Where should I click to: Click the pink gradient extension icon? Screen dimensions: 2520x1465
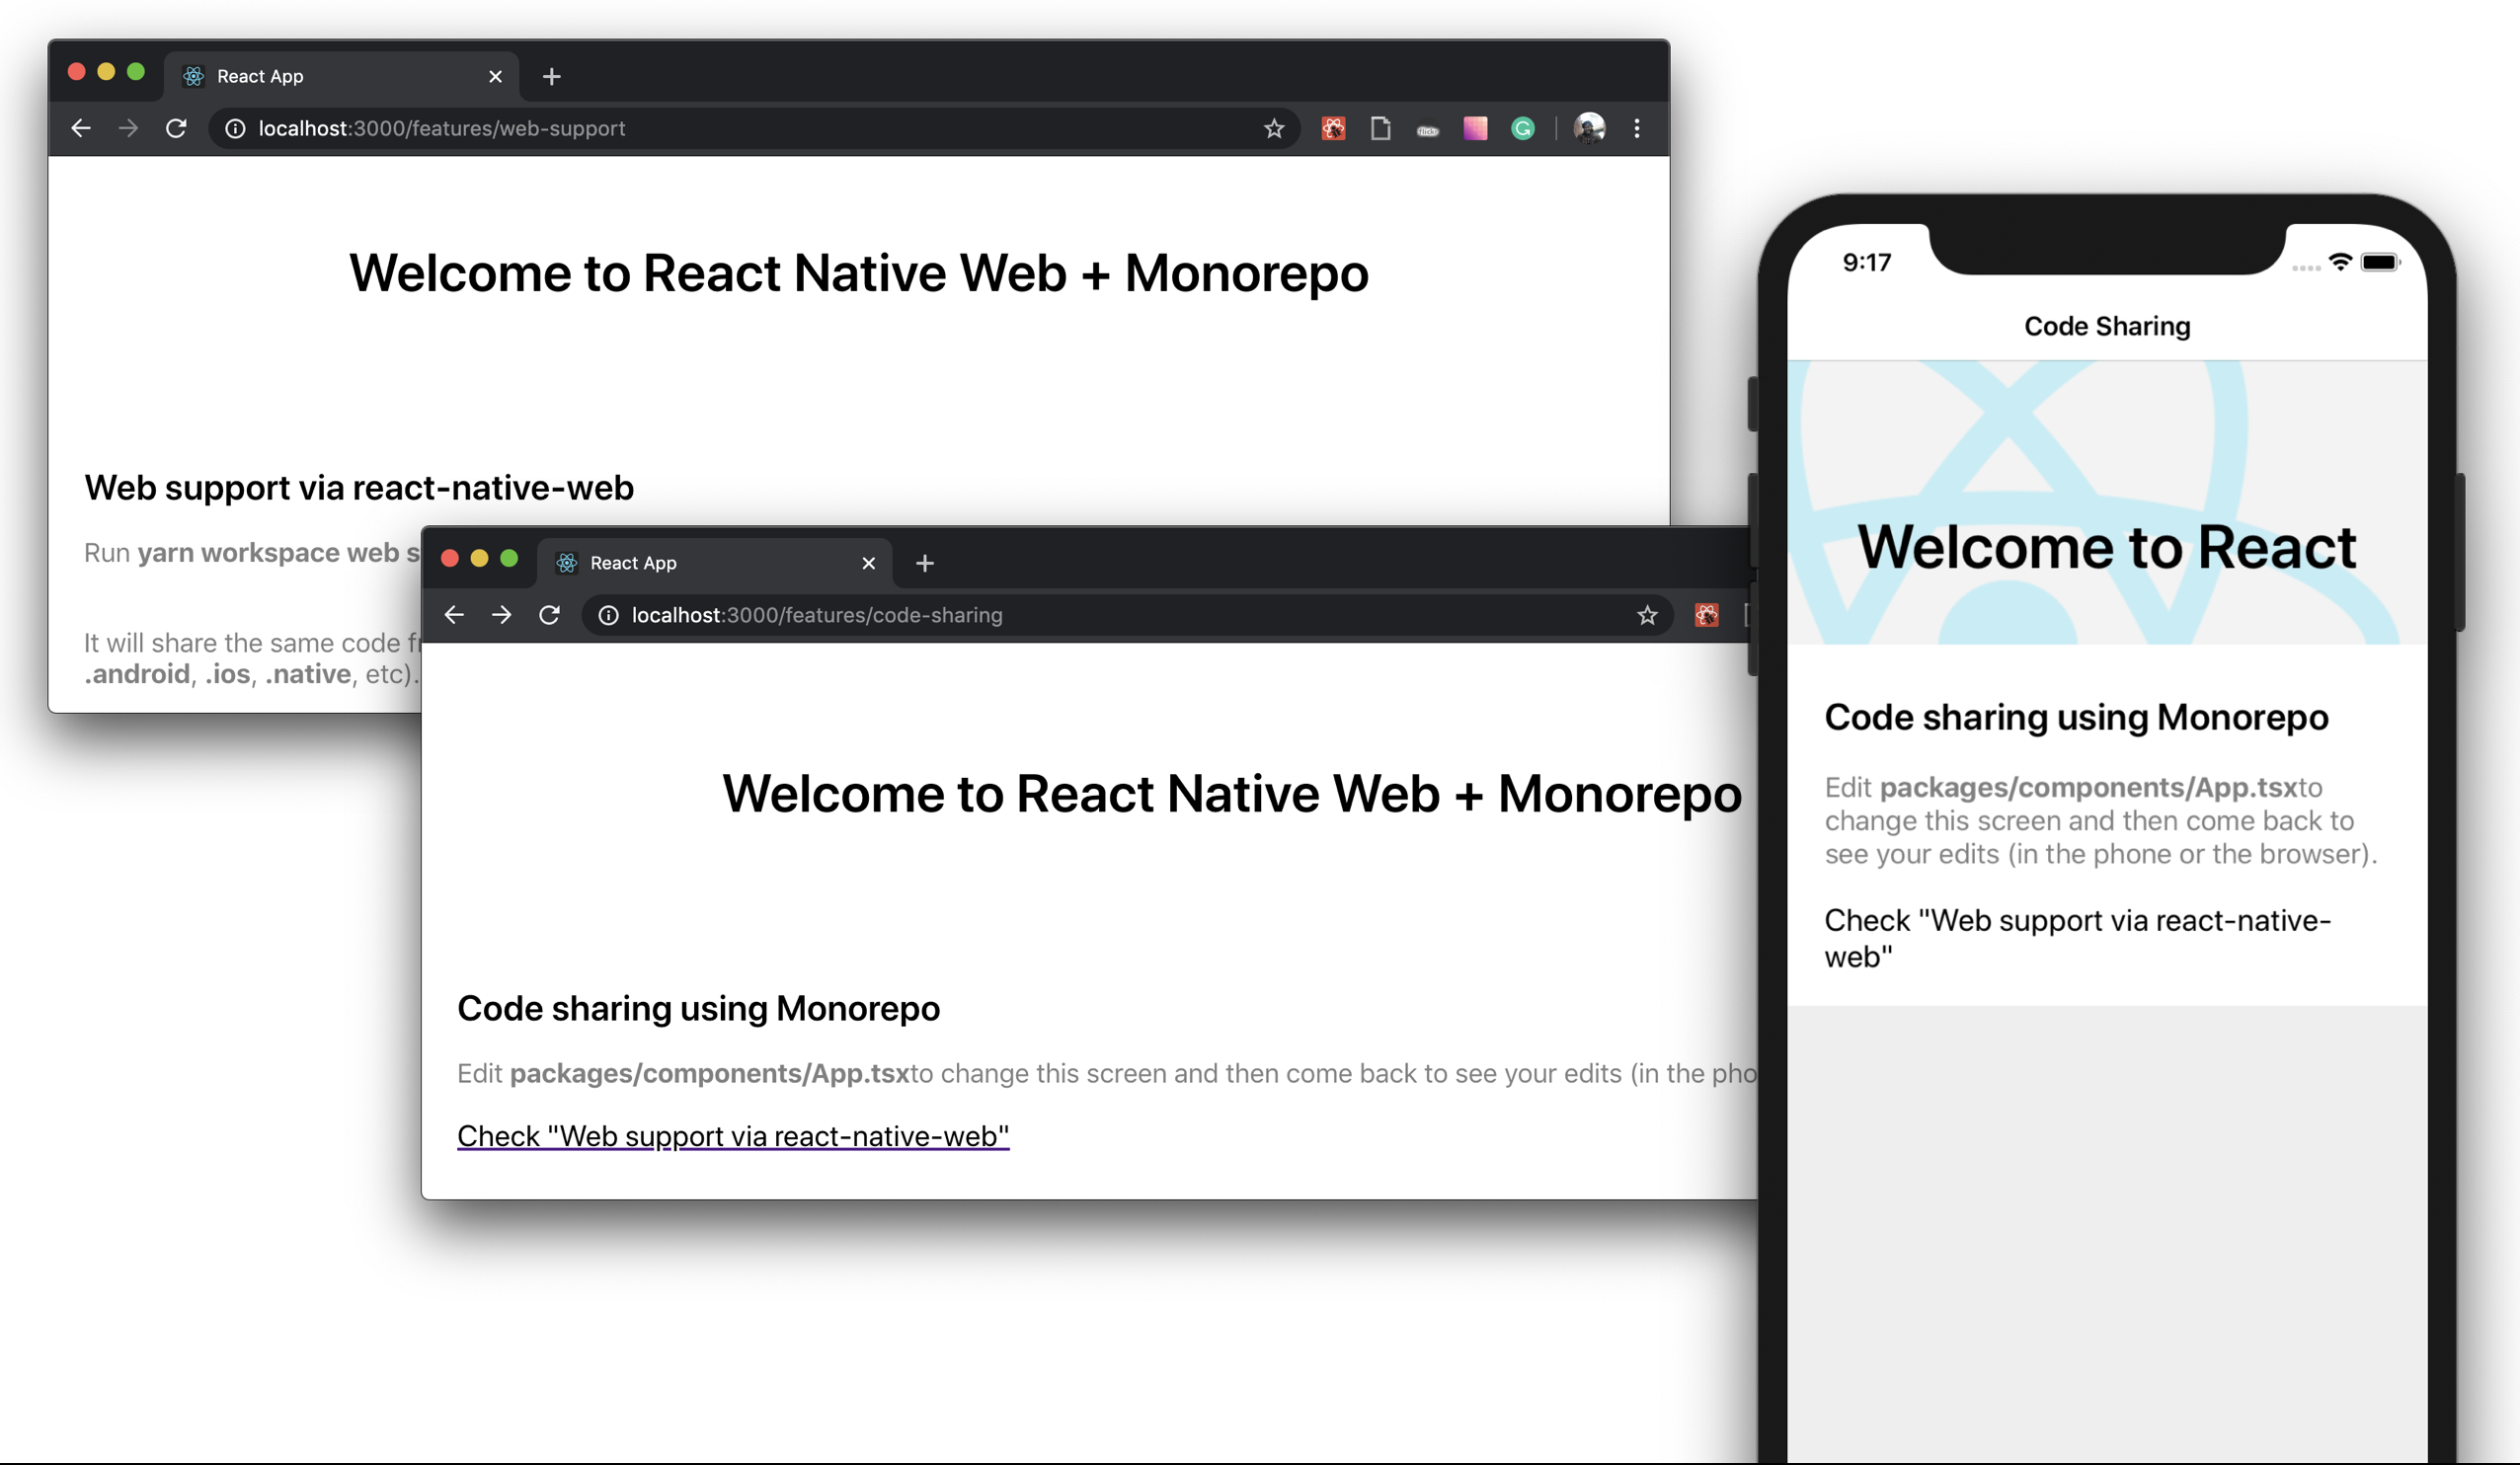tap(1475, 128)
